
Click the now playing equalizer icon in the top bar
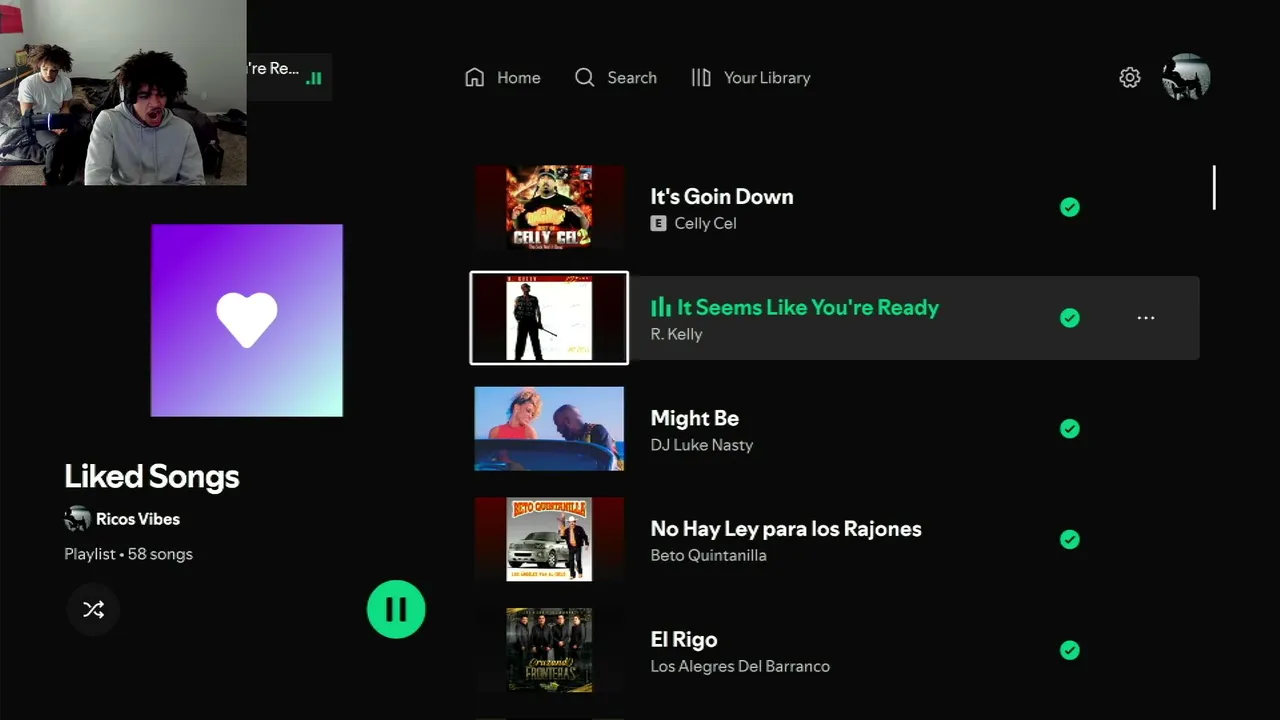point(314,78)
